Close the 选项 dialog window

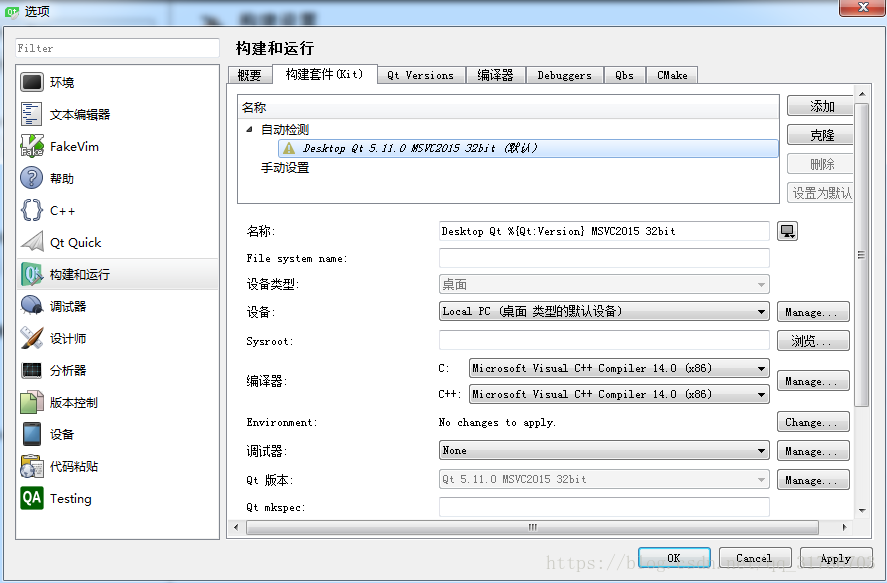pyautogui.click(x=862, y=7)
